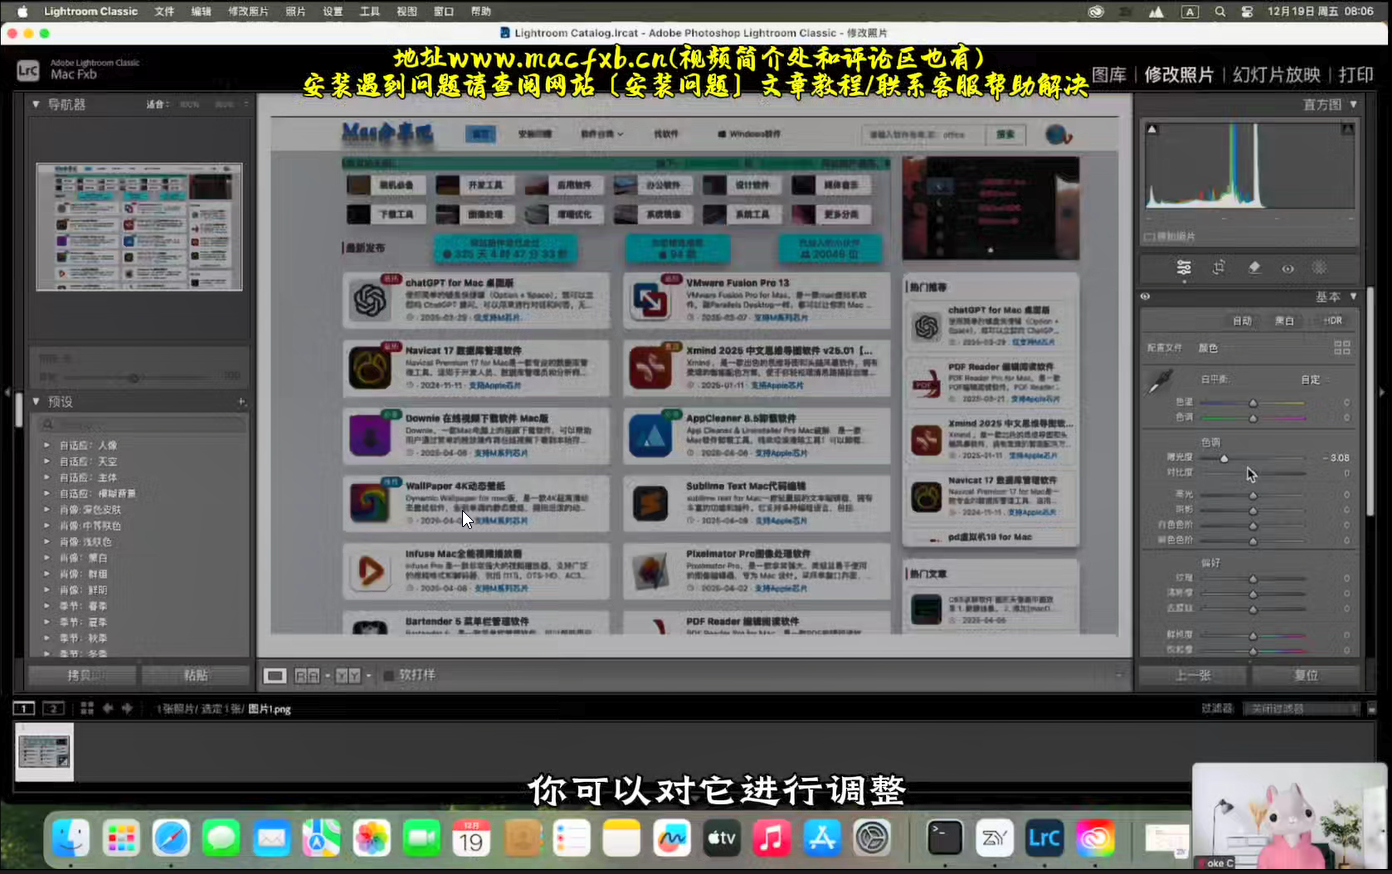The height and width of the screenshot is (874, 1392).
Task: Select the Edit sliders tool in the tool strip
Action: click(1184, 268)
